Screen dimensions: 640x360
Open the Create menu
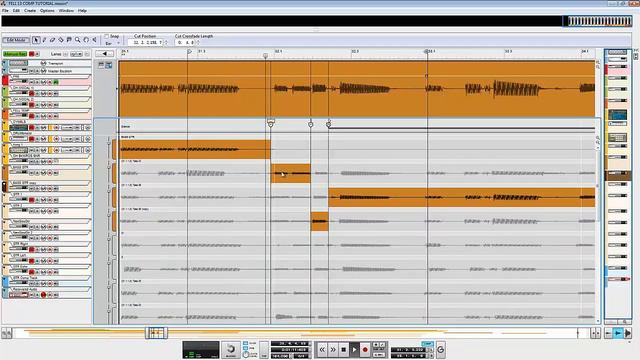click(30, 11)
